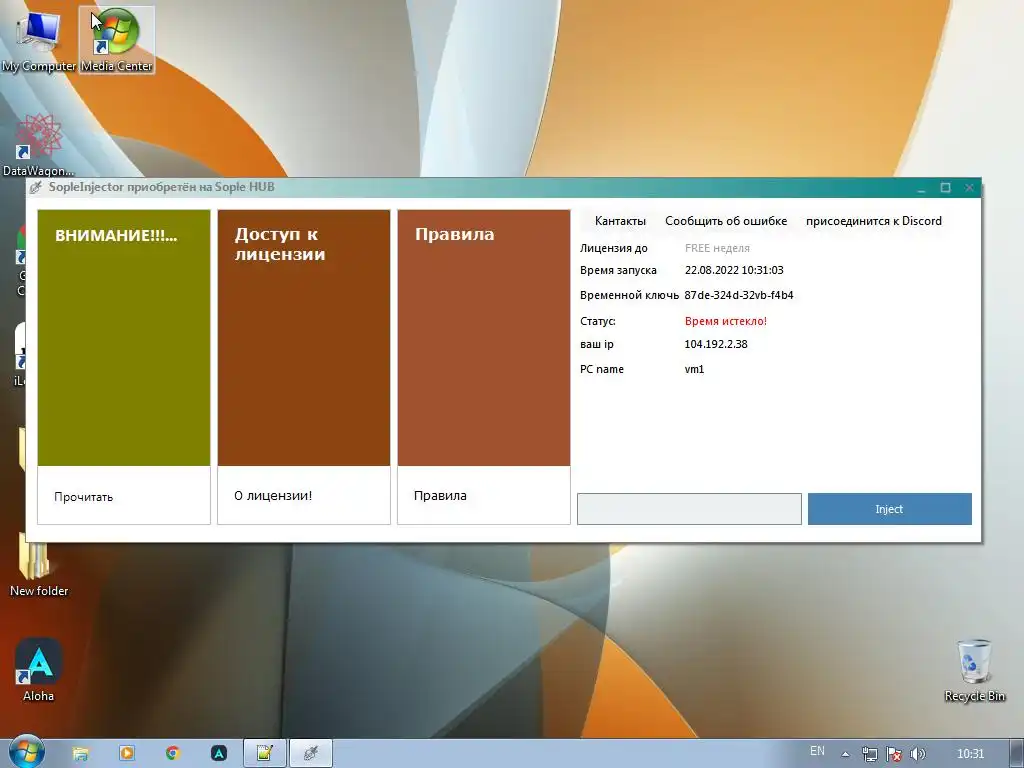
Task: Open Aloha browser from the taskbar
Action: pos(219,754)
